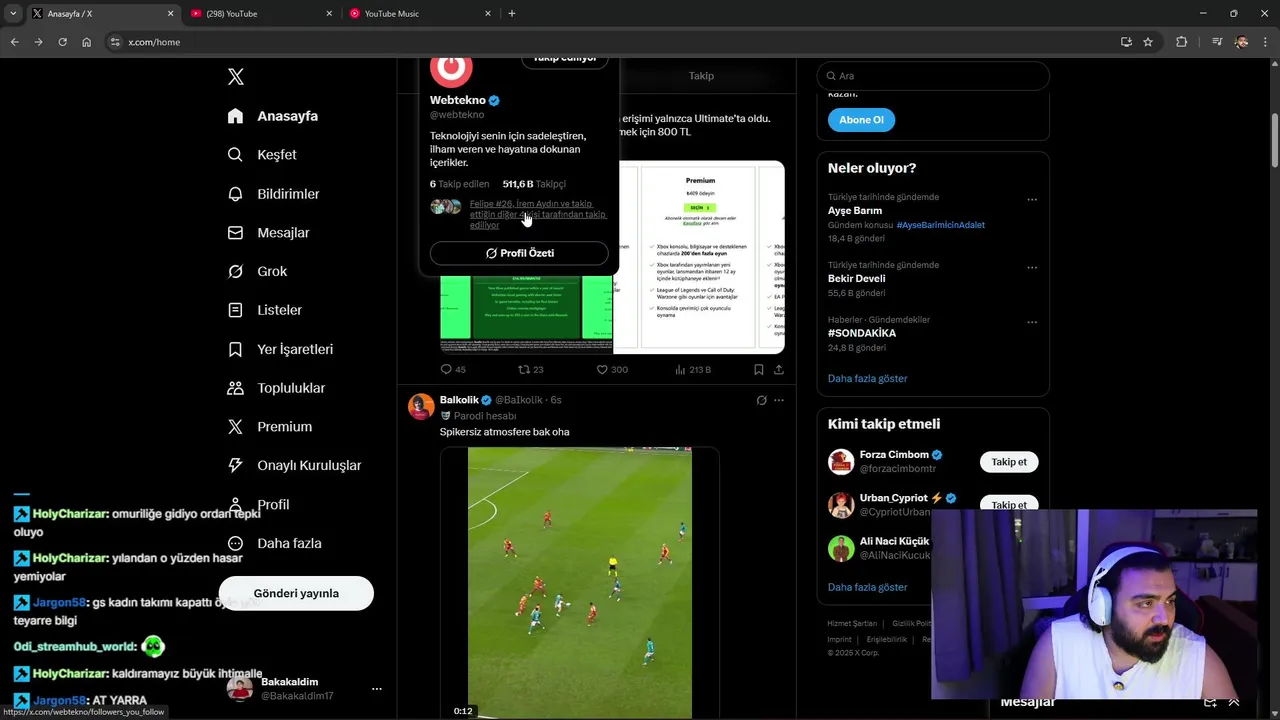Click the Grok icon on Balkolik's post
This screenshot has height=720, width=1280.
coord(761,400)
